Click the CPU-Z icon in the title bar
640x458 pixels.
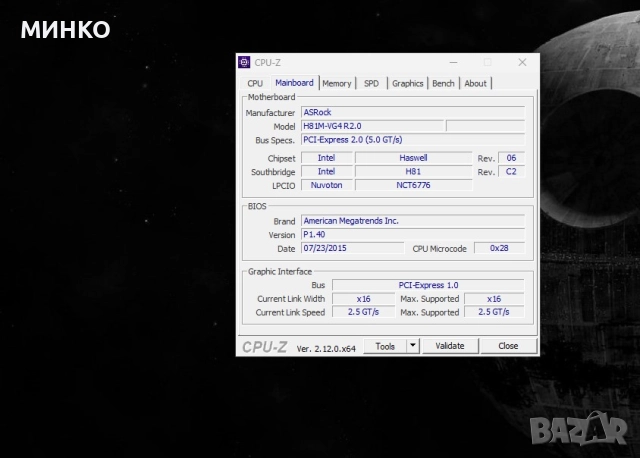(246, 62)
